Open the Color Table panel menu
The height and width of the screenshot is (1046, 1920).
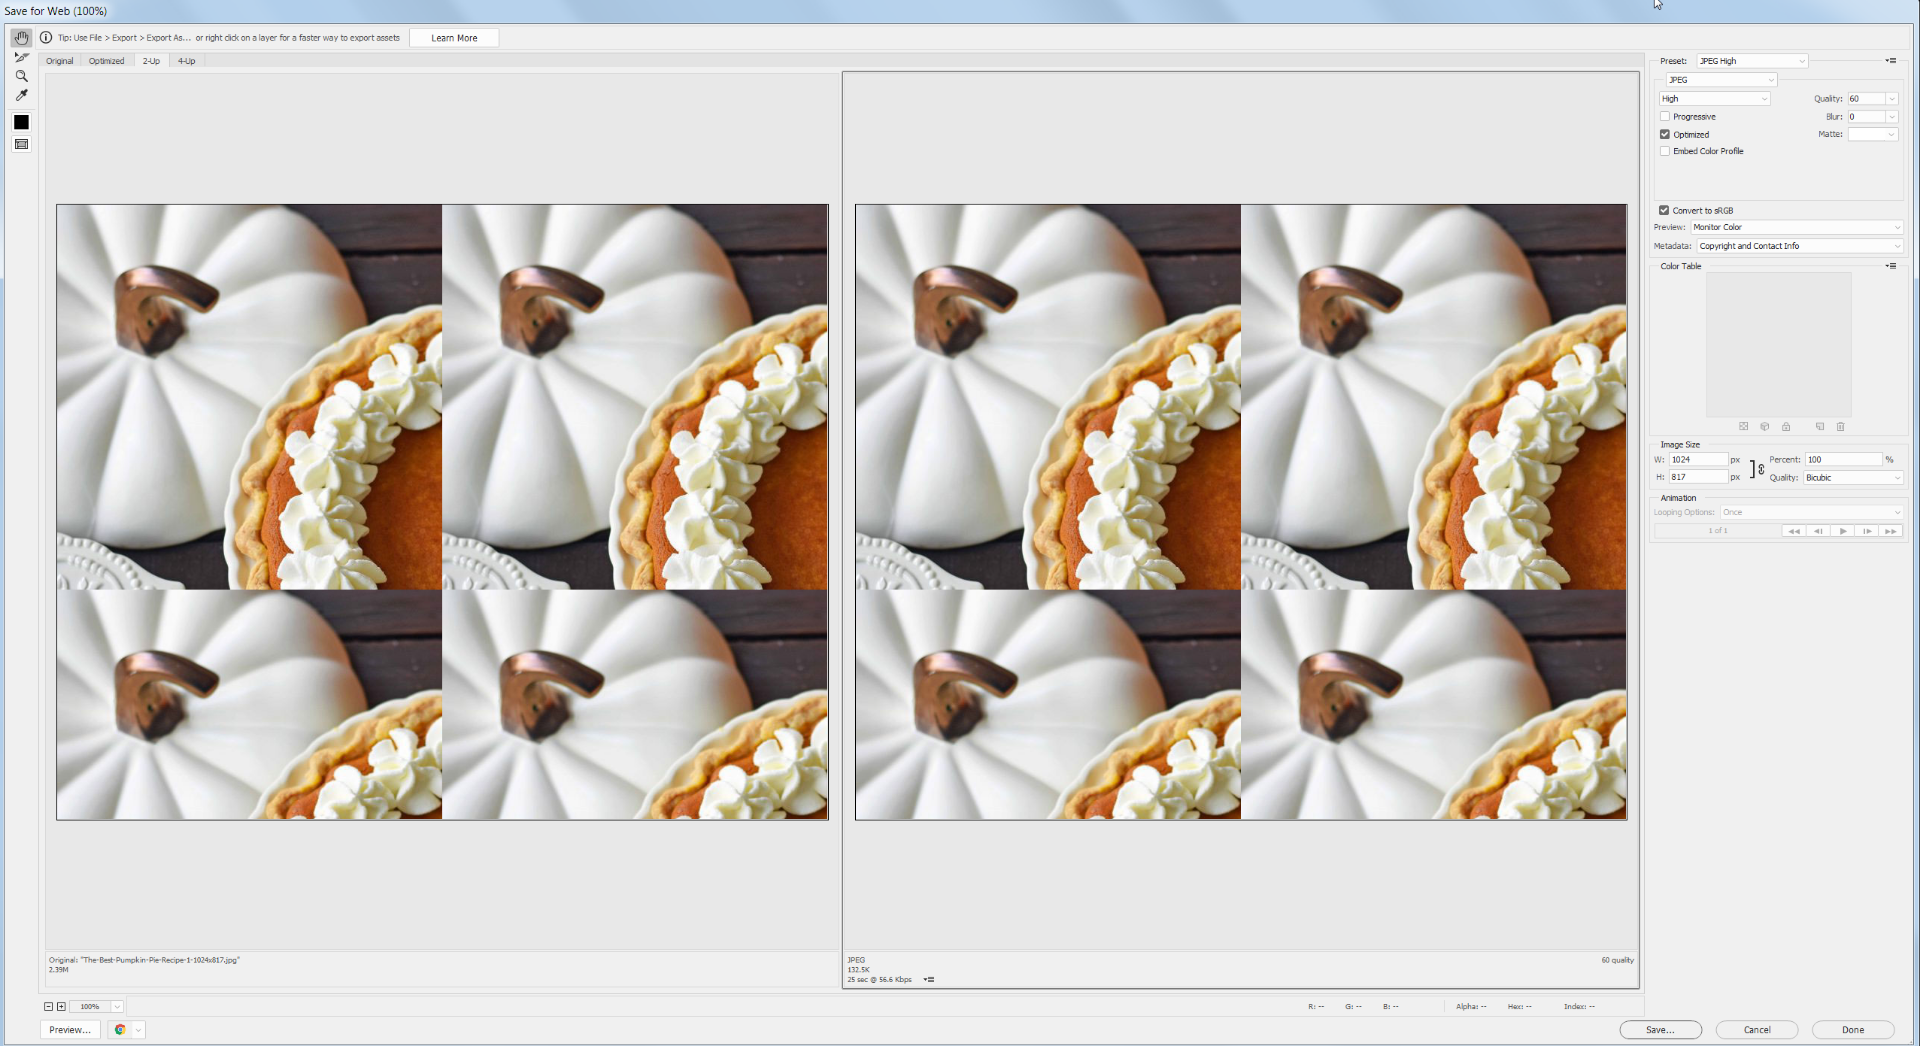1892,266
